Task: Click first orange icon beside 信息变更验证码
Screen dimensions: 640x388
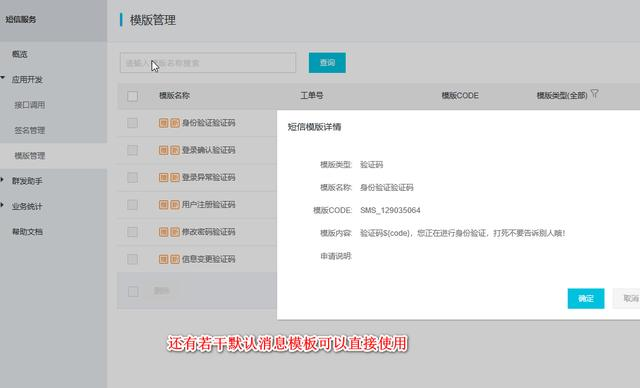Action: pos(164,259)
